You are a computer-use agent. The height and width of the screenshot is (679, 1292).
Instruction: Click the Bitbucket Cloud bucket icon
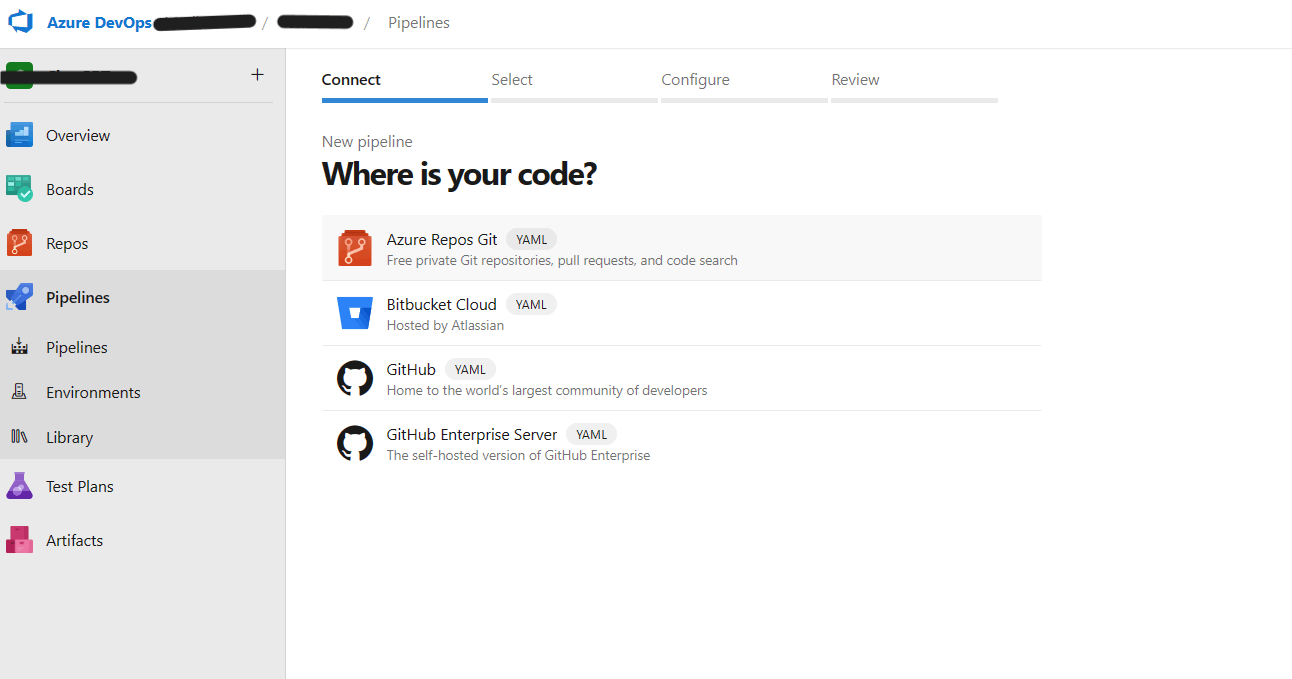(x=355, y=313)
